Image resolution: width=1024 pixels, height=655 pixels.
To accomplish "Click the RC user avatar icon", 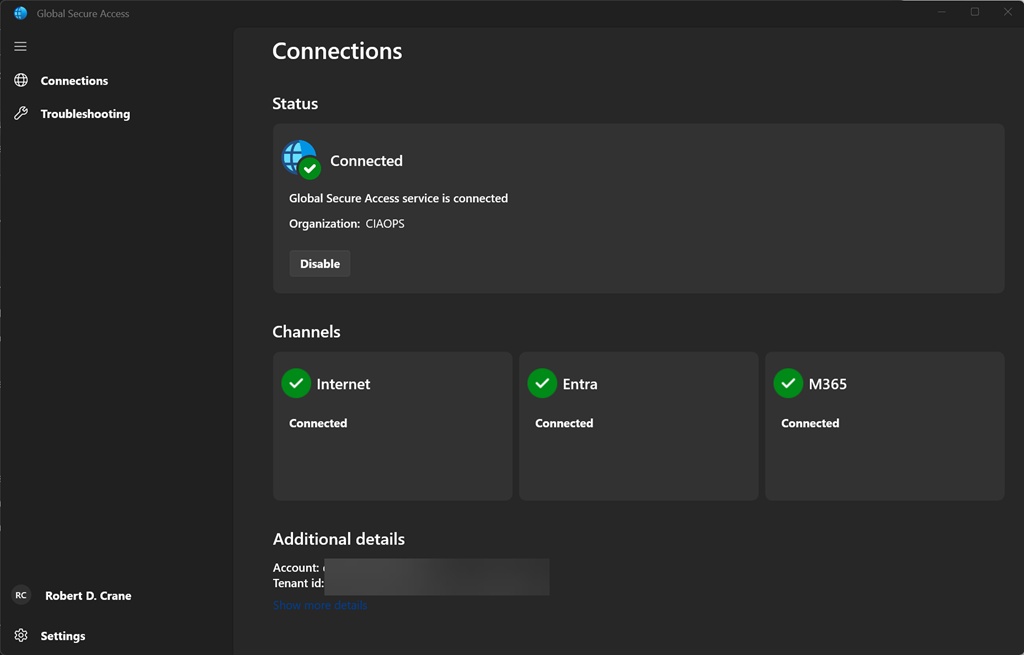I will point(21,595).
